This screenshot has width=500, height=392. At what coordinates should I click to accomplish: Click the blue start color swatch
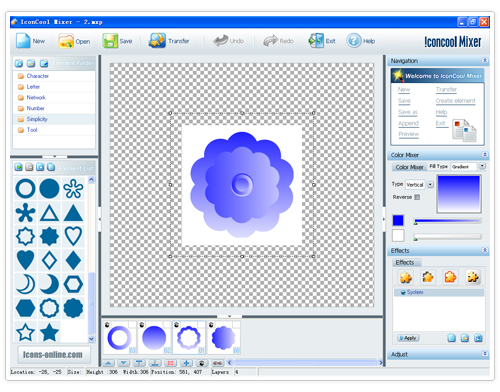pos(398,220)
